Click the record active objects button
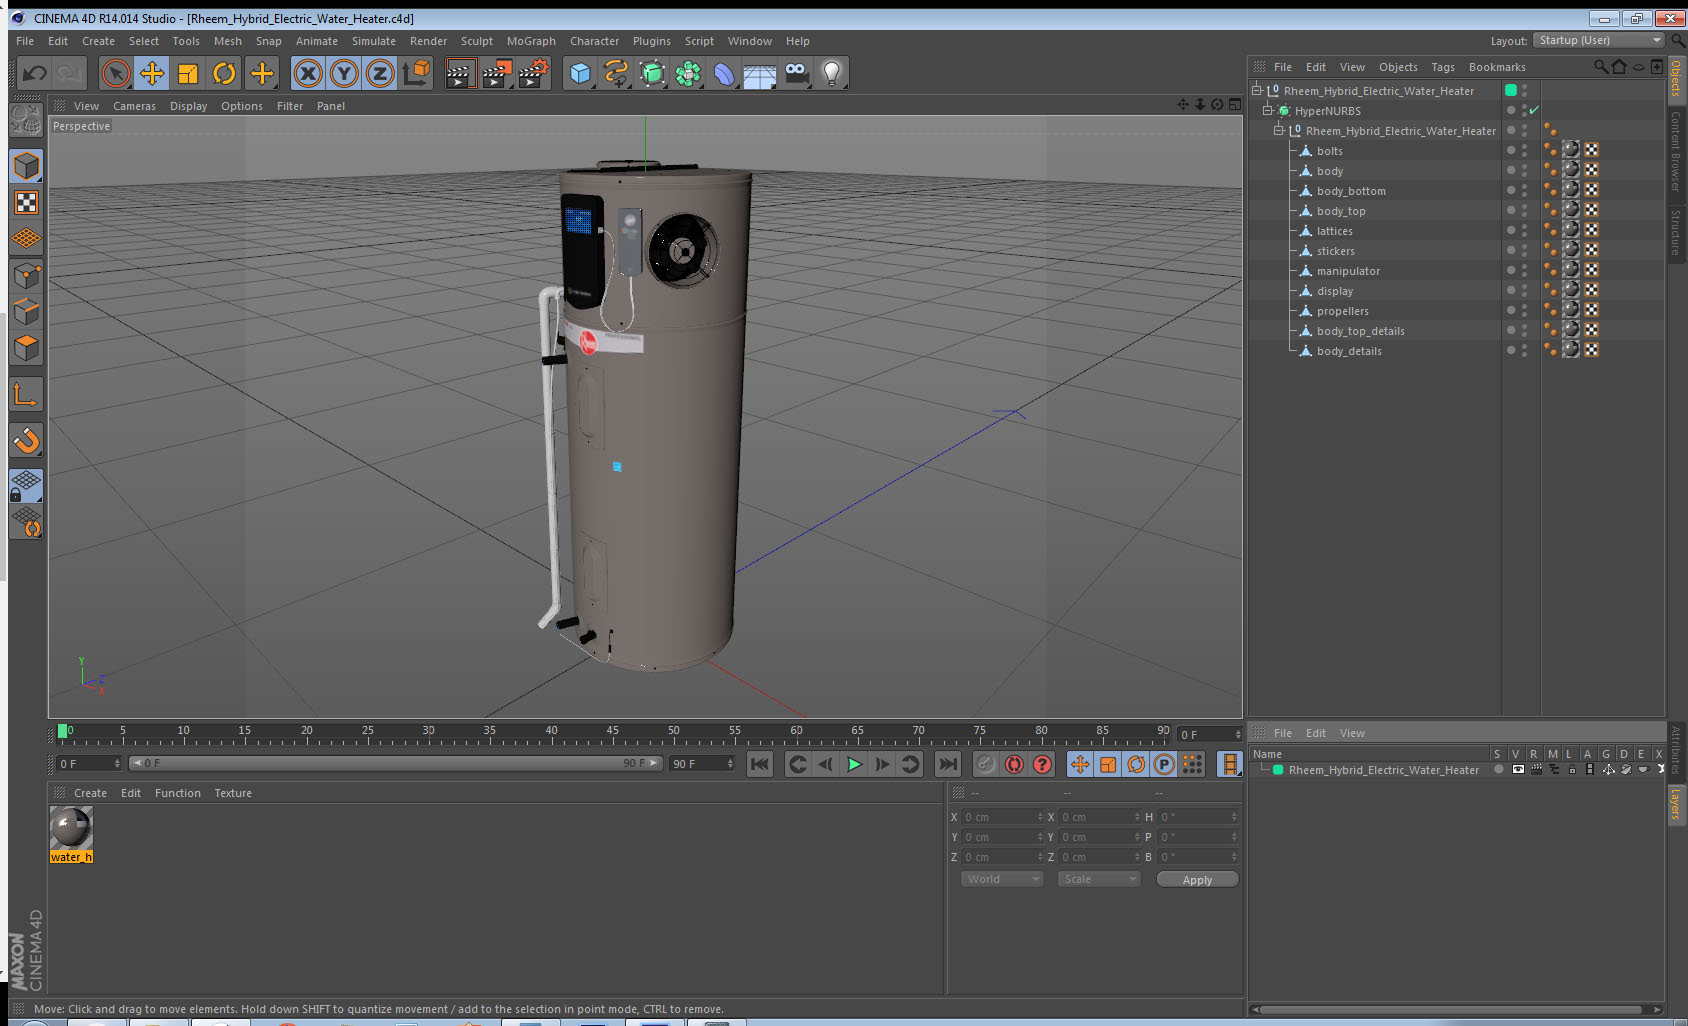 click(x=986, y=764)
